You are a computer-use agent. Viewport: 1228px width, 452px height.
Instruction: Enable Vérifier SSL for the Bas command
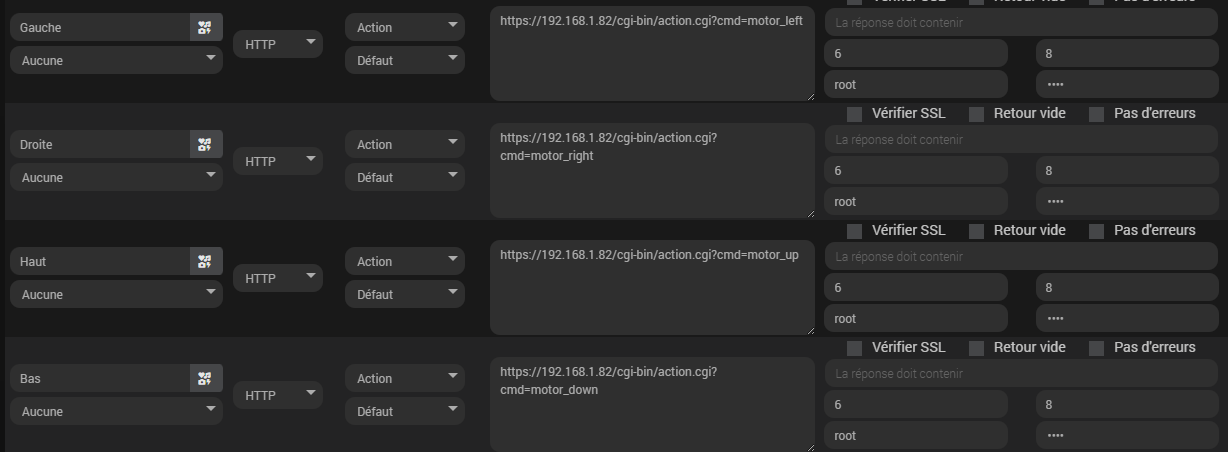coord(854,348)
